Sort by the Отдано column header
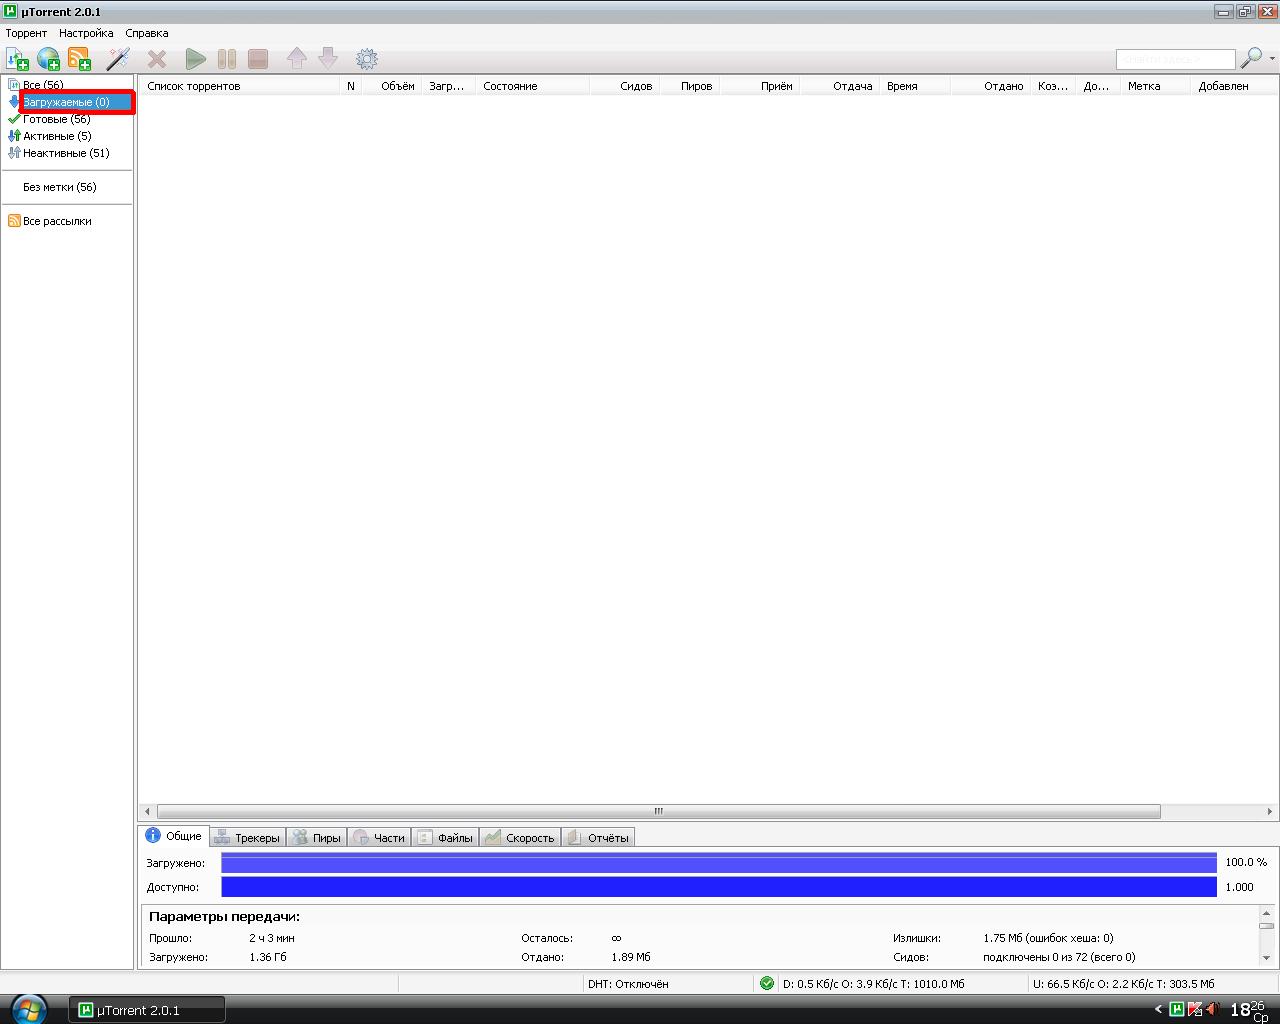The width and height of the screenshot is (1280, 1024). point(990,86)
